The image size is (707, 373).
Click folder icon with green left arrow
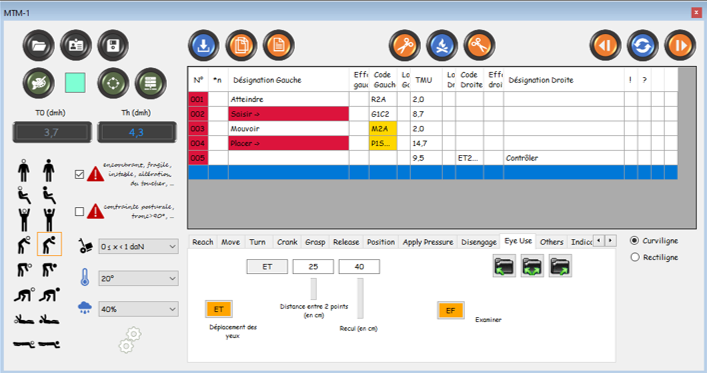pos(504,265)
